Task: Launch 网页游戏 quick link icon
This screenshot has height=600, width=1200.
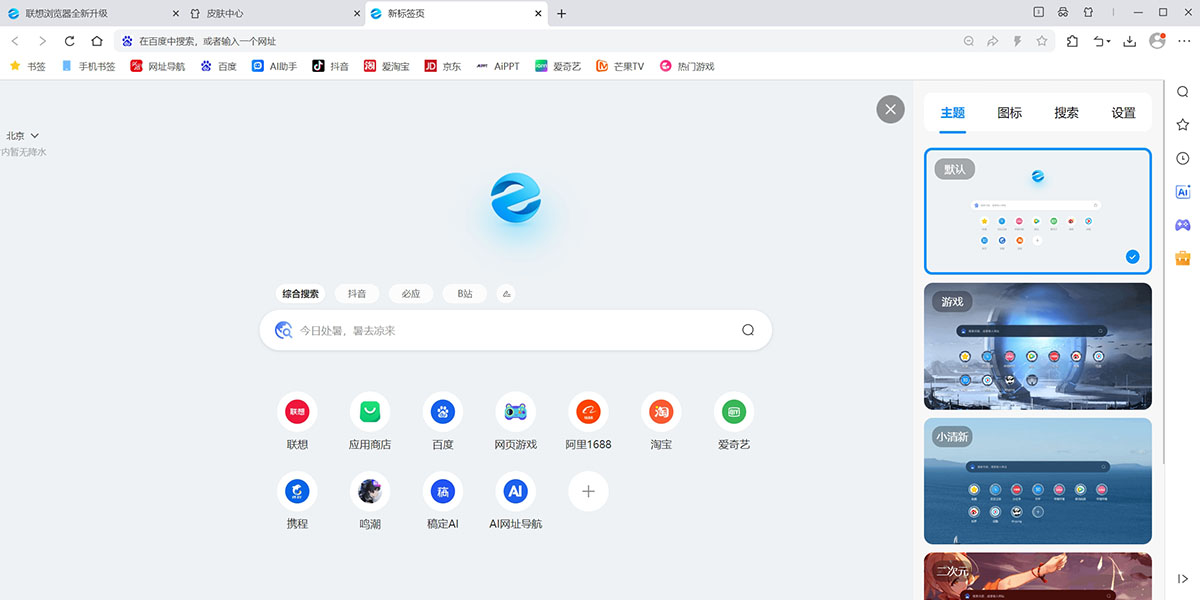Action: coord(515,412)
